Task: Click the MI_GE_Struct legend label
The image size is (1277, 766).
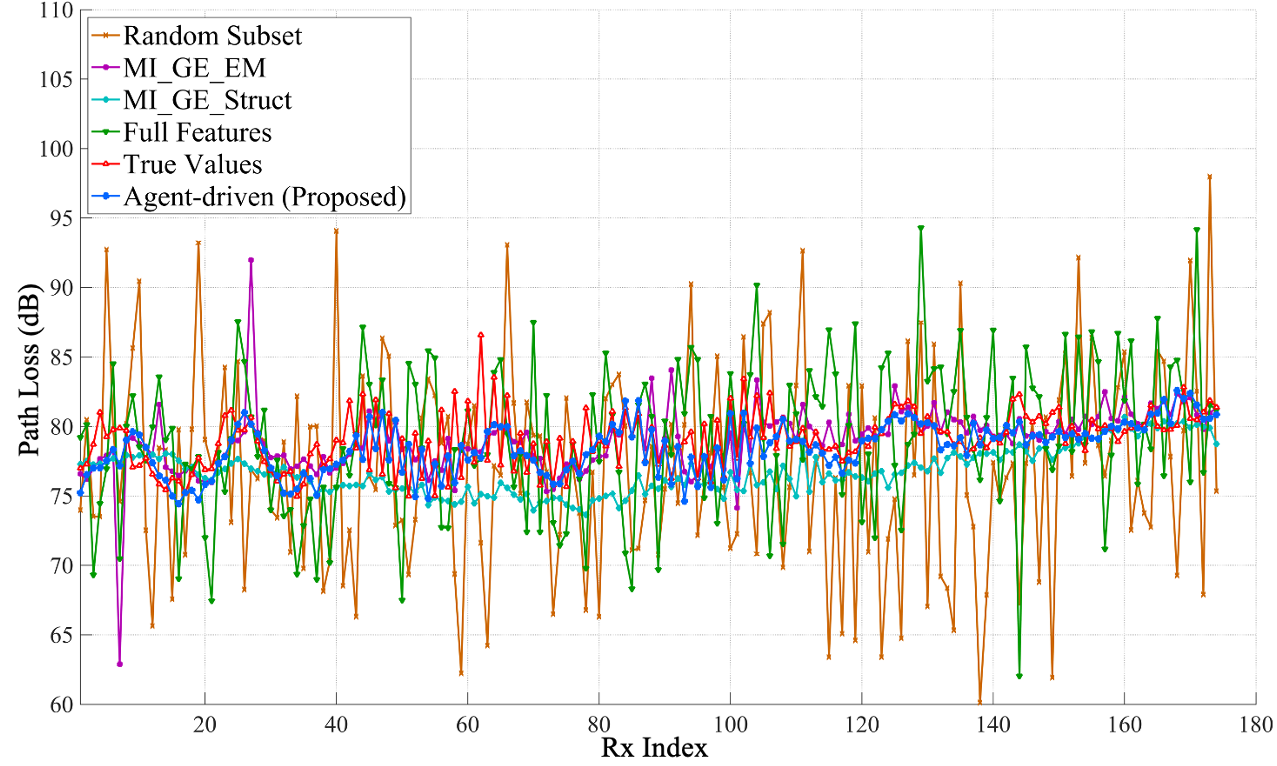Action: [208, 101]
